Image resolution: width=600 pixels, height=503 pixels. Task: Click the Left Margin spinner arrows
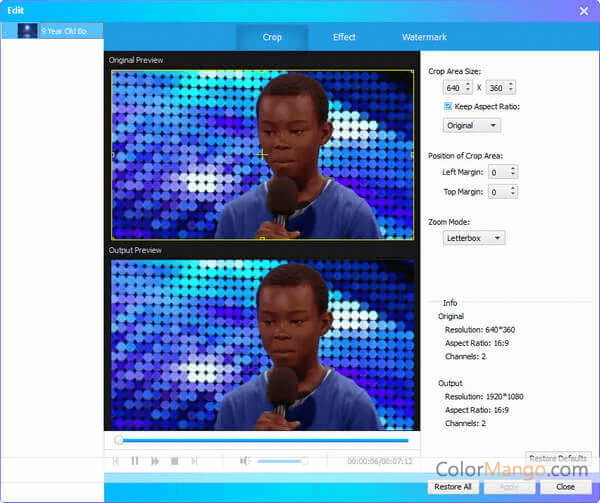point(513,172)
